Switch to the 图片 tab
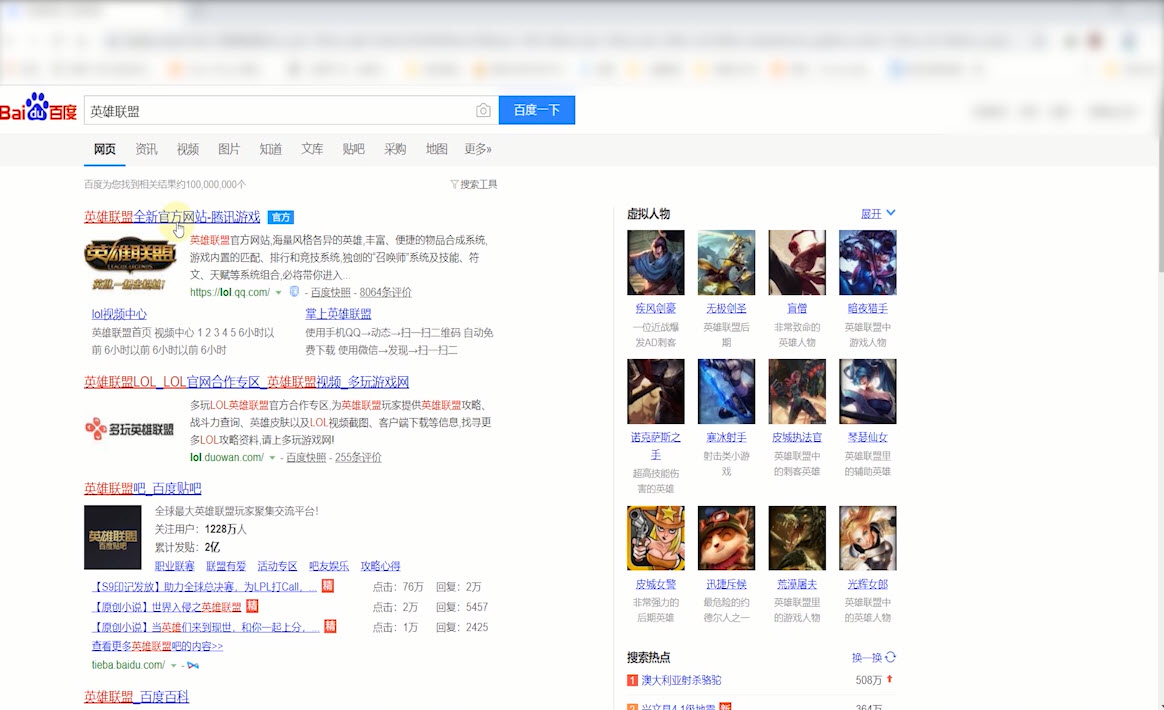Image resolution: width=1164 pixels, height=710 pixels. [x=229, y=149]
